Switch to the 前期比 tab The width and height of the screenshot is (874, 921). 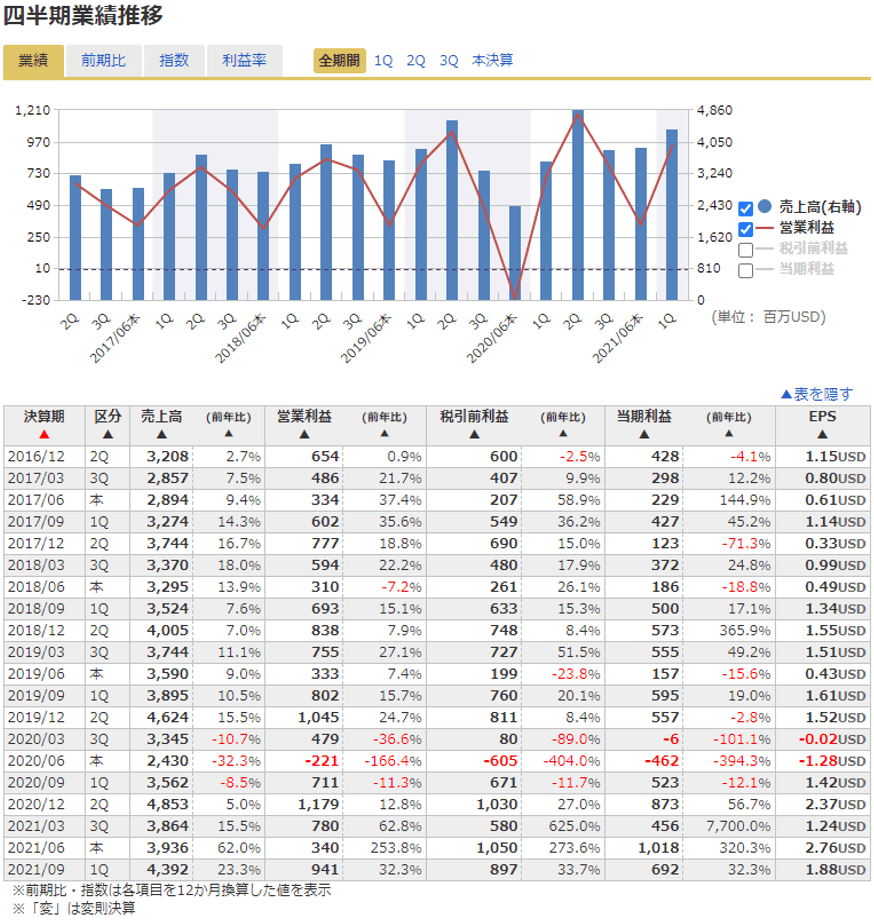(x=103, y=60)
